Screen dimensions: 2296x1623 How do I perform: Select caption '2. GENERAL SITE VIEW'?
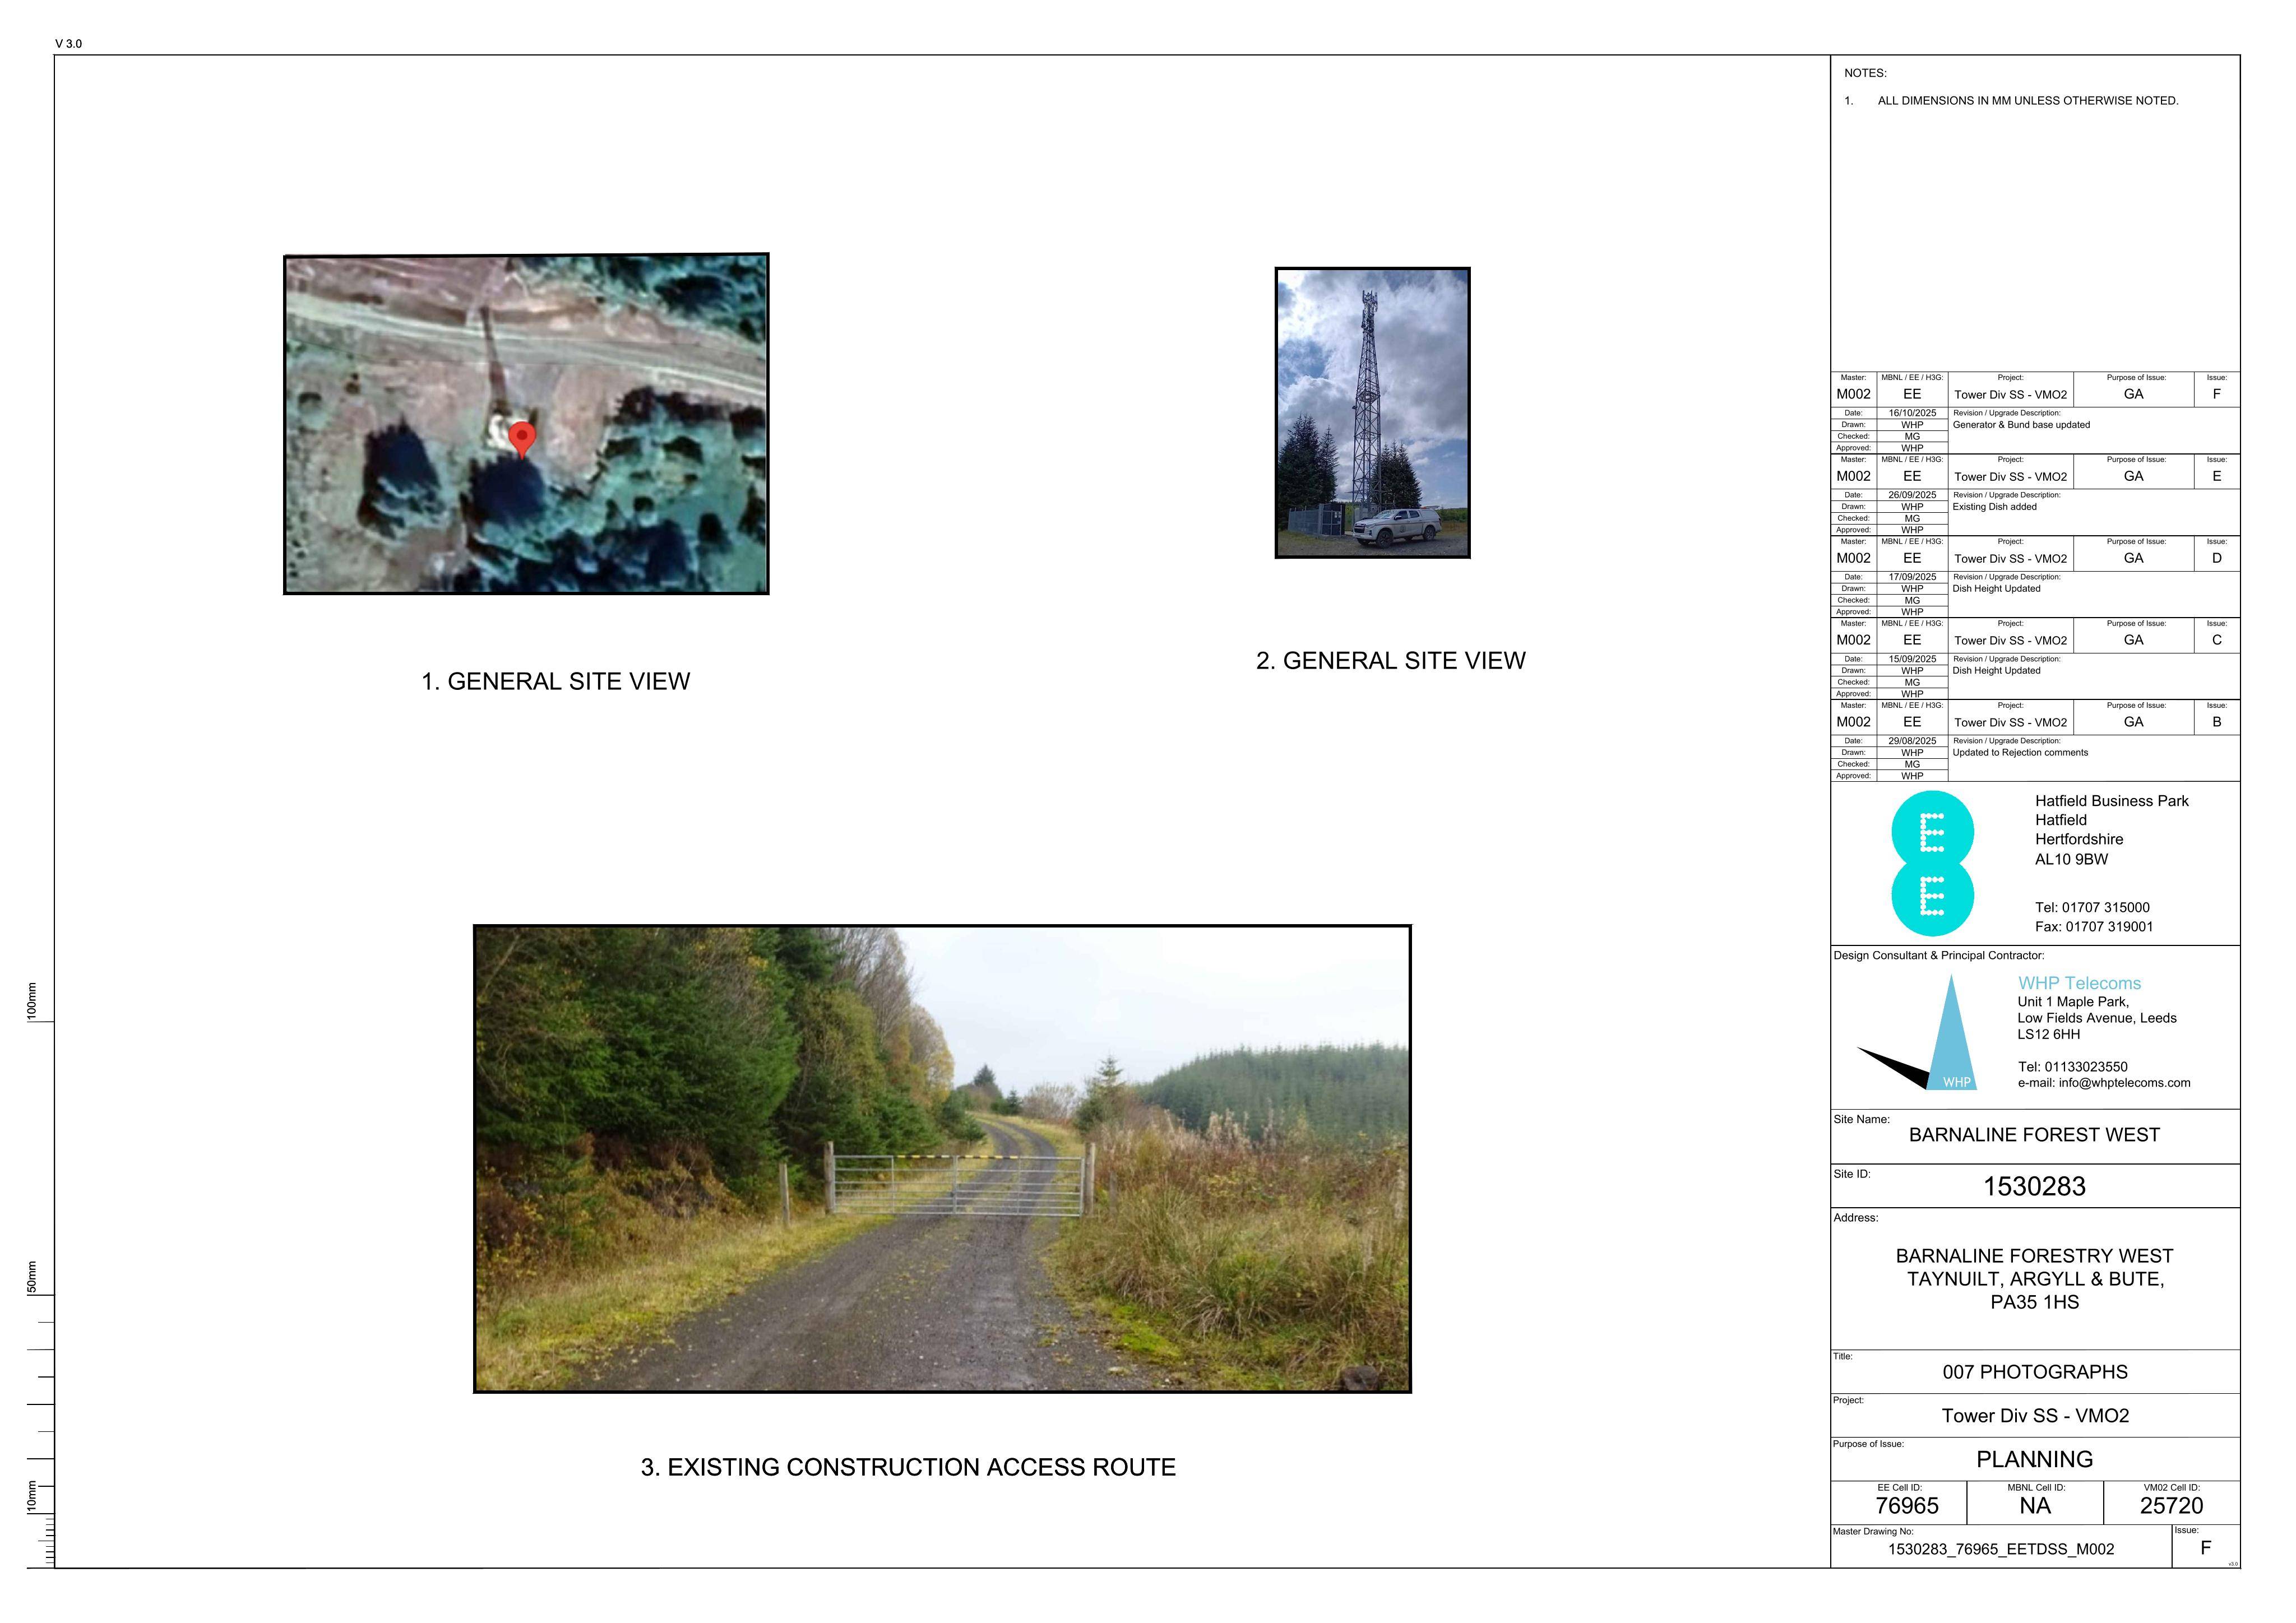click(x=1391, y=660)
